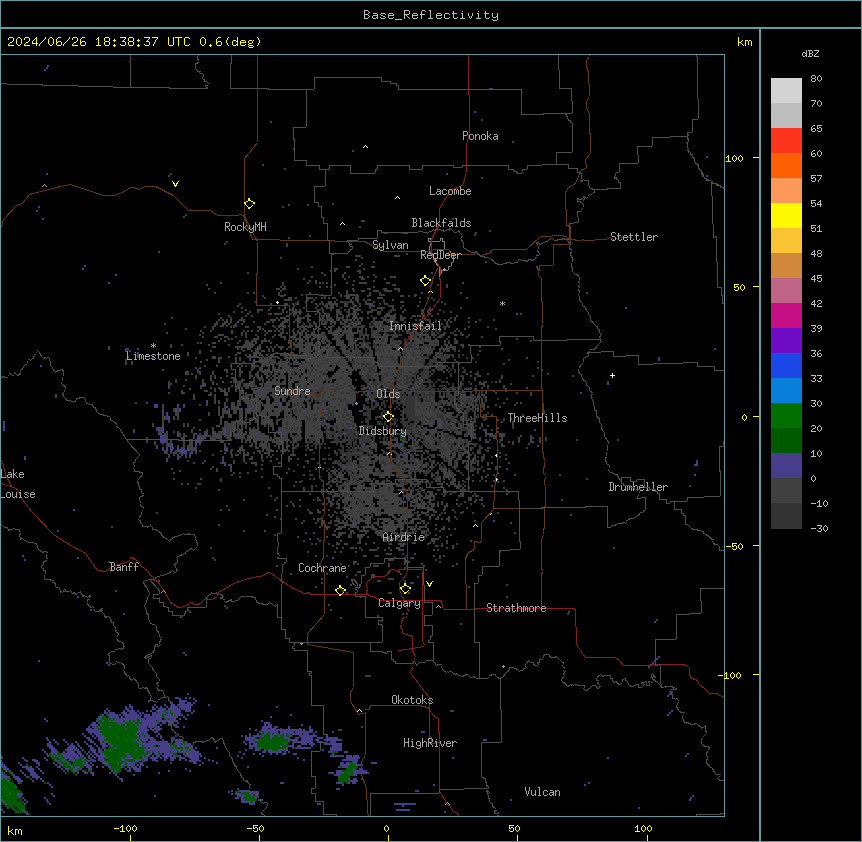This screenshot has width=862, height=842.
Task: Click the ThreeHills label
Action: click(x=537, y=418)
